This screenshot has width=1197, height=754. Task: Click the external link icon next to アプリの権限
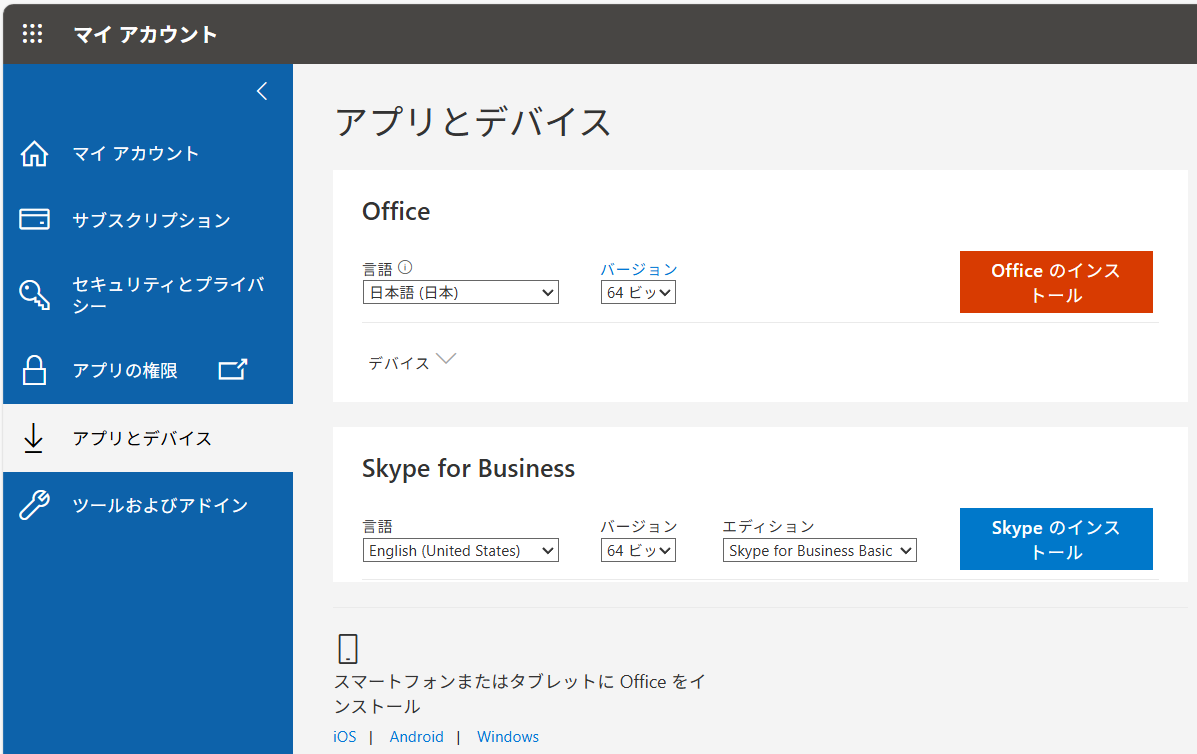point(233,369)
